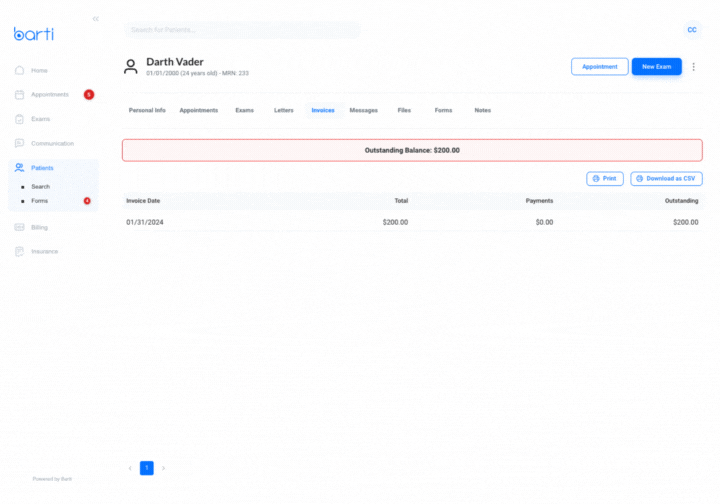The width and height of the screenshot is (720, 504).
Task: Open the Letters tab
Action: pyautogui.click(x=283, y=110)
